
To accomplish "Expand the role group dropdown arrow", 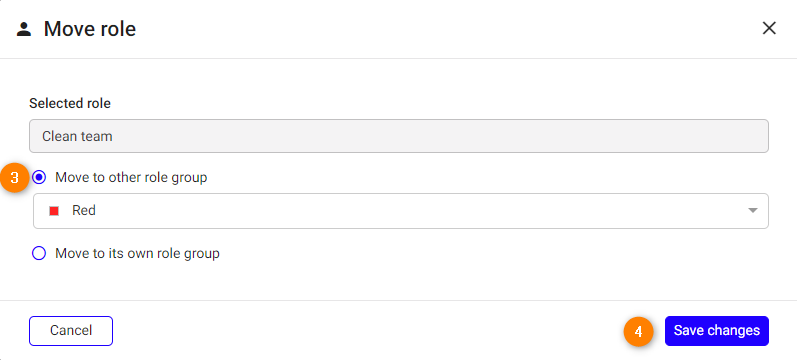I will [753, 211].
